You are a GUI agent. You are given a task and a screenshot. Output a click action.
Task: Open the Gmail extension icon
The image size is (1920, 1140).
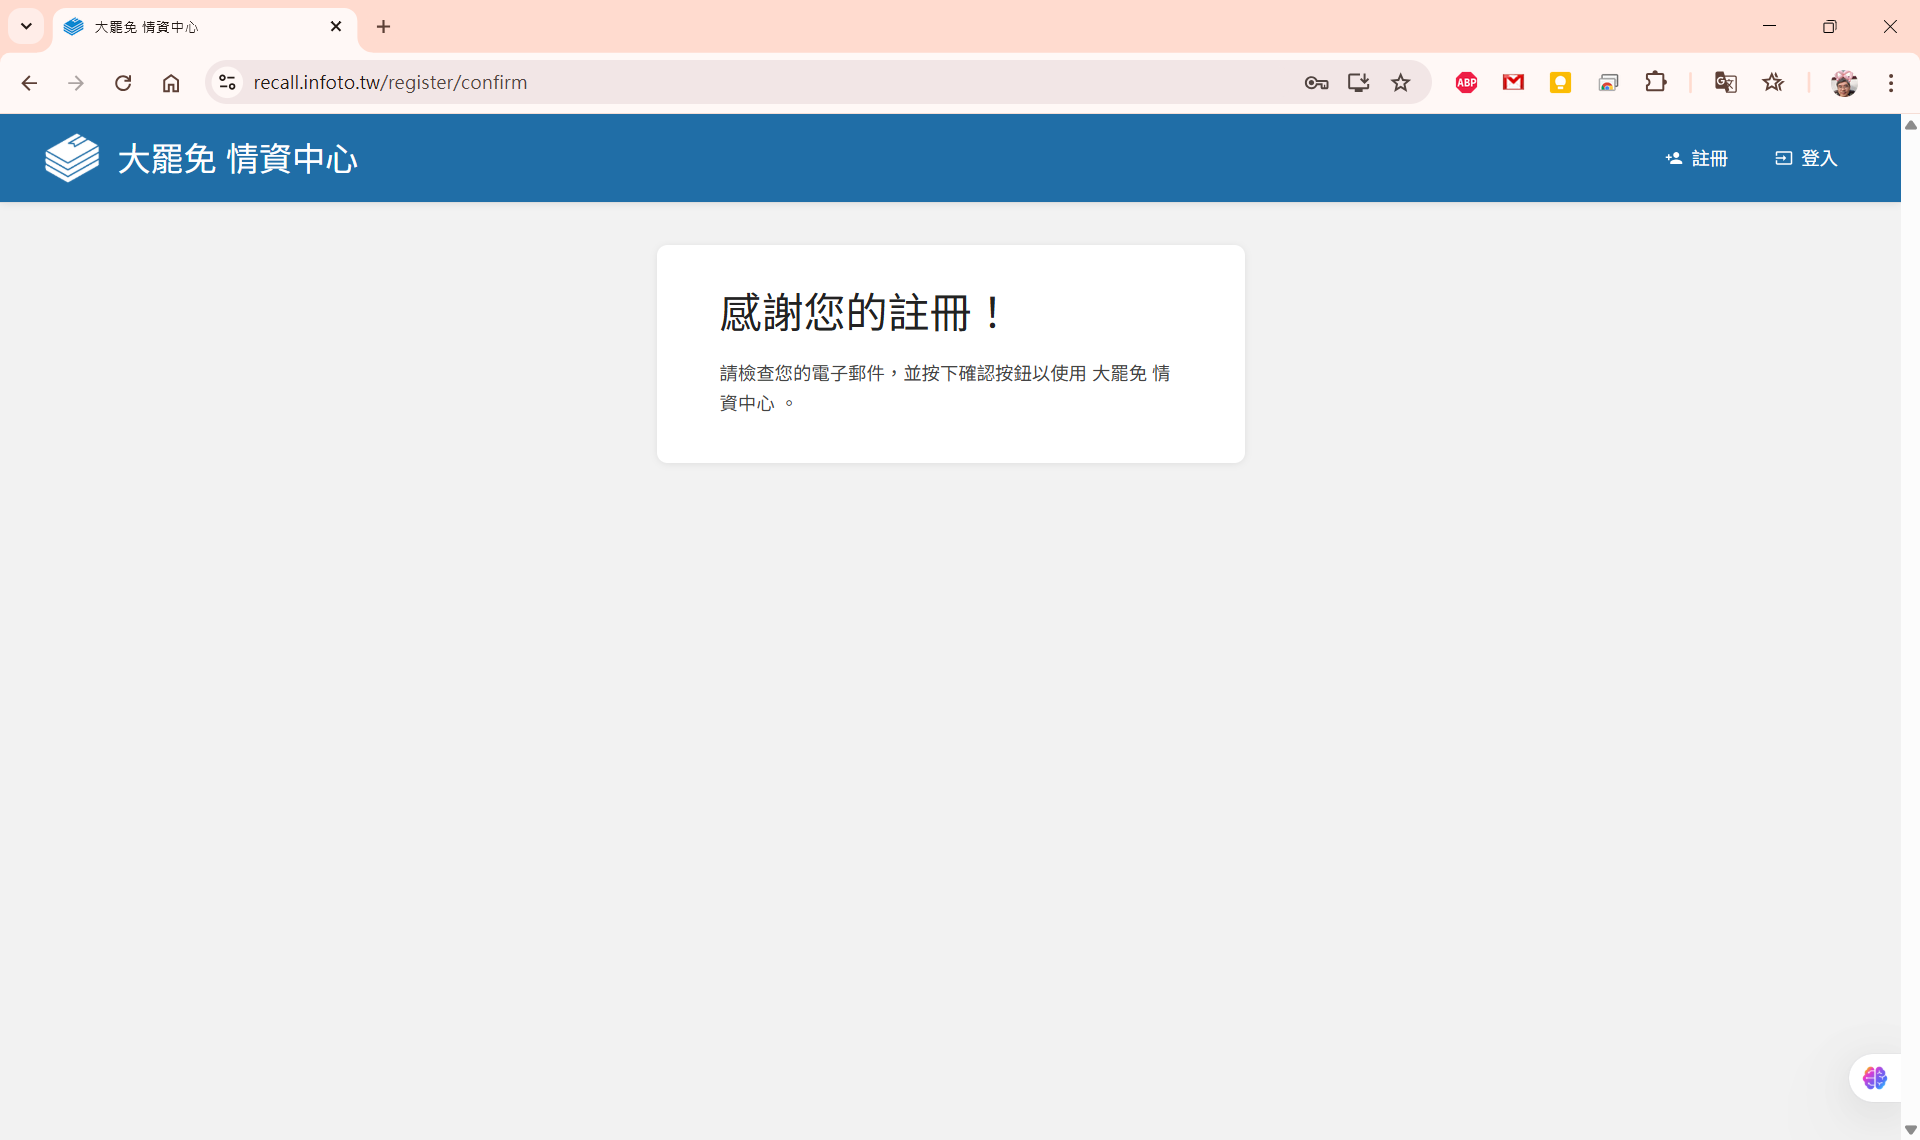[1513, 83]
